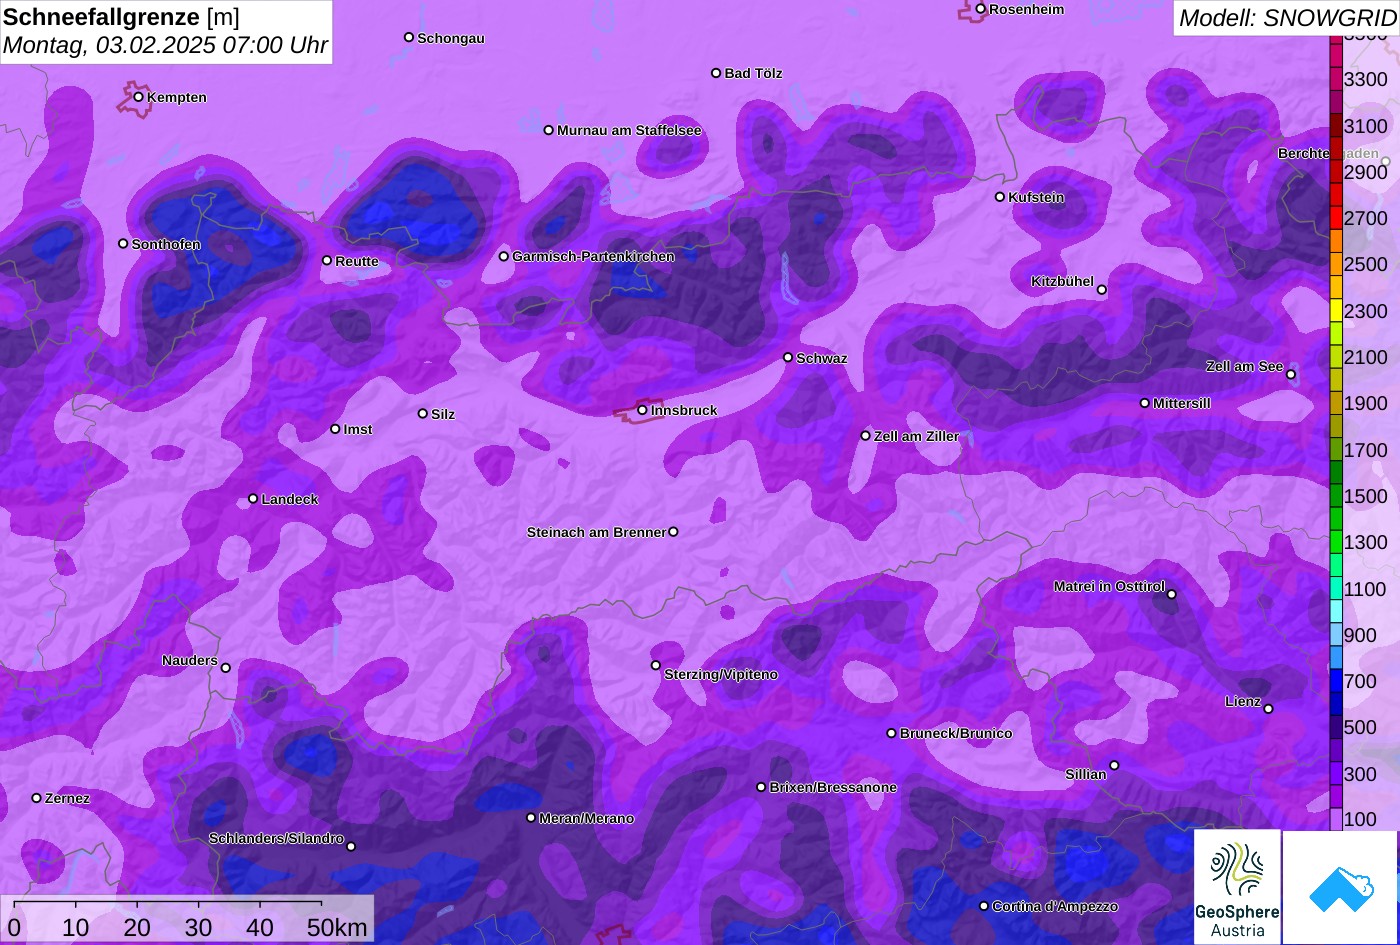Select the Bruneck/Brunico location marker

click(892, 733)
